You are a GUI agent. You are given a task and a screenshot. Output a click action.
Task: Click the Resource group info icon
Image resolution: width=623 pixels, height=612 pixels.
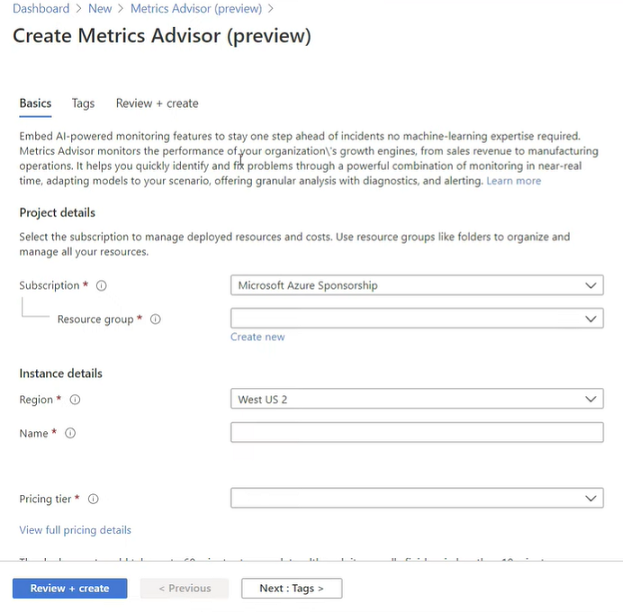[155, 319]
